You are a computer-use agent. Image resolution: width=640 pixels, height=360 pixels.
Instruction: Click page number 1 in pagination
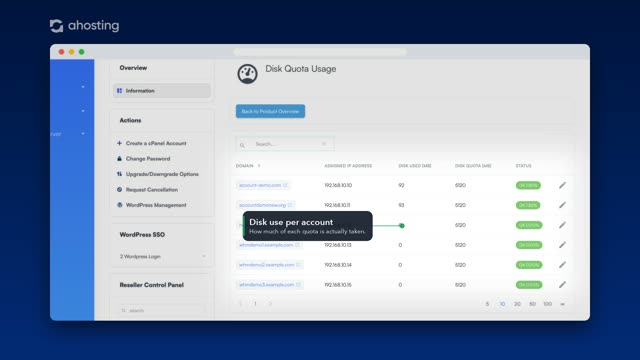point(255,304)
